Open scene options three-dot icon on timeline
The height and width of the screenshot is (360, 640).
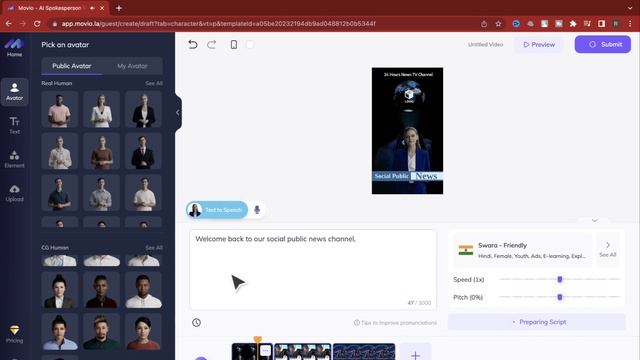[265, 351]
